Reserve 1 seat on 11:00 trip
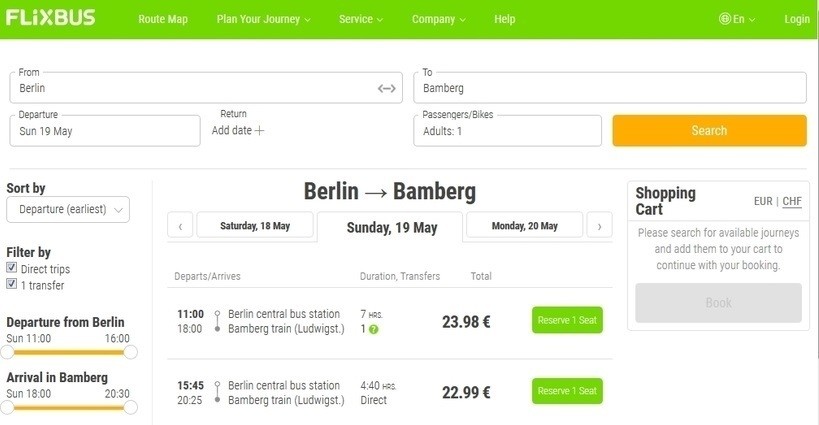This screenshot has height=425, width=819. pos(567,320)
